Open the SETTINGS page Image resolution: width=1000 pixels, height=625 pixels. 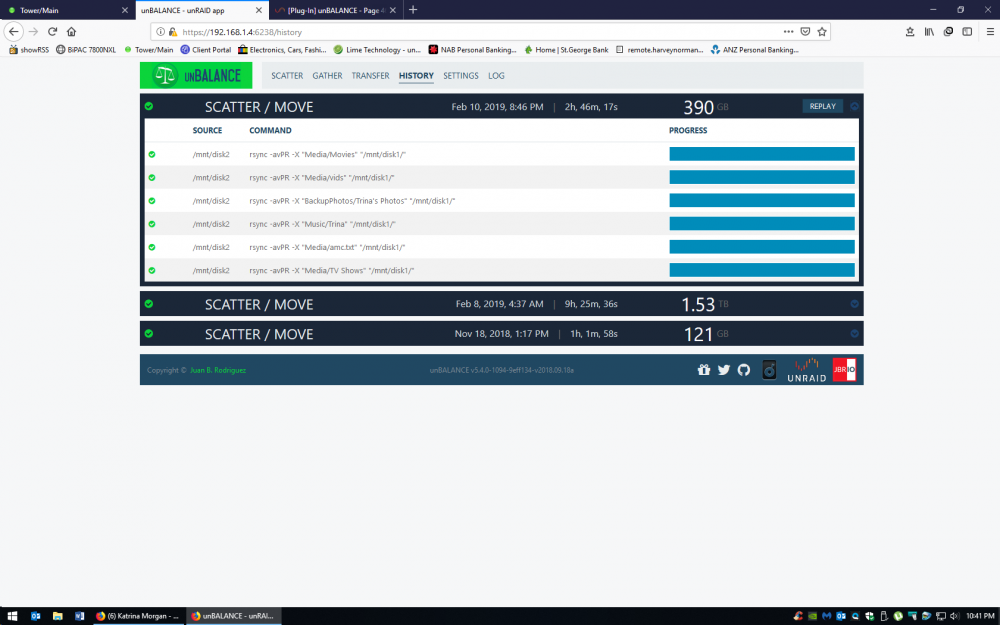[x=460, y=75]
